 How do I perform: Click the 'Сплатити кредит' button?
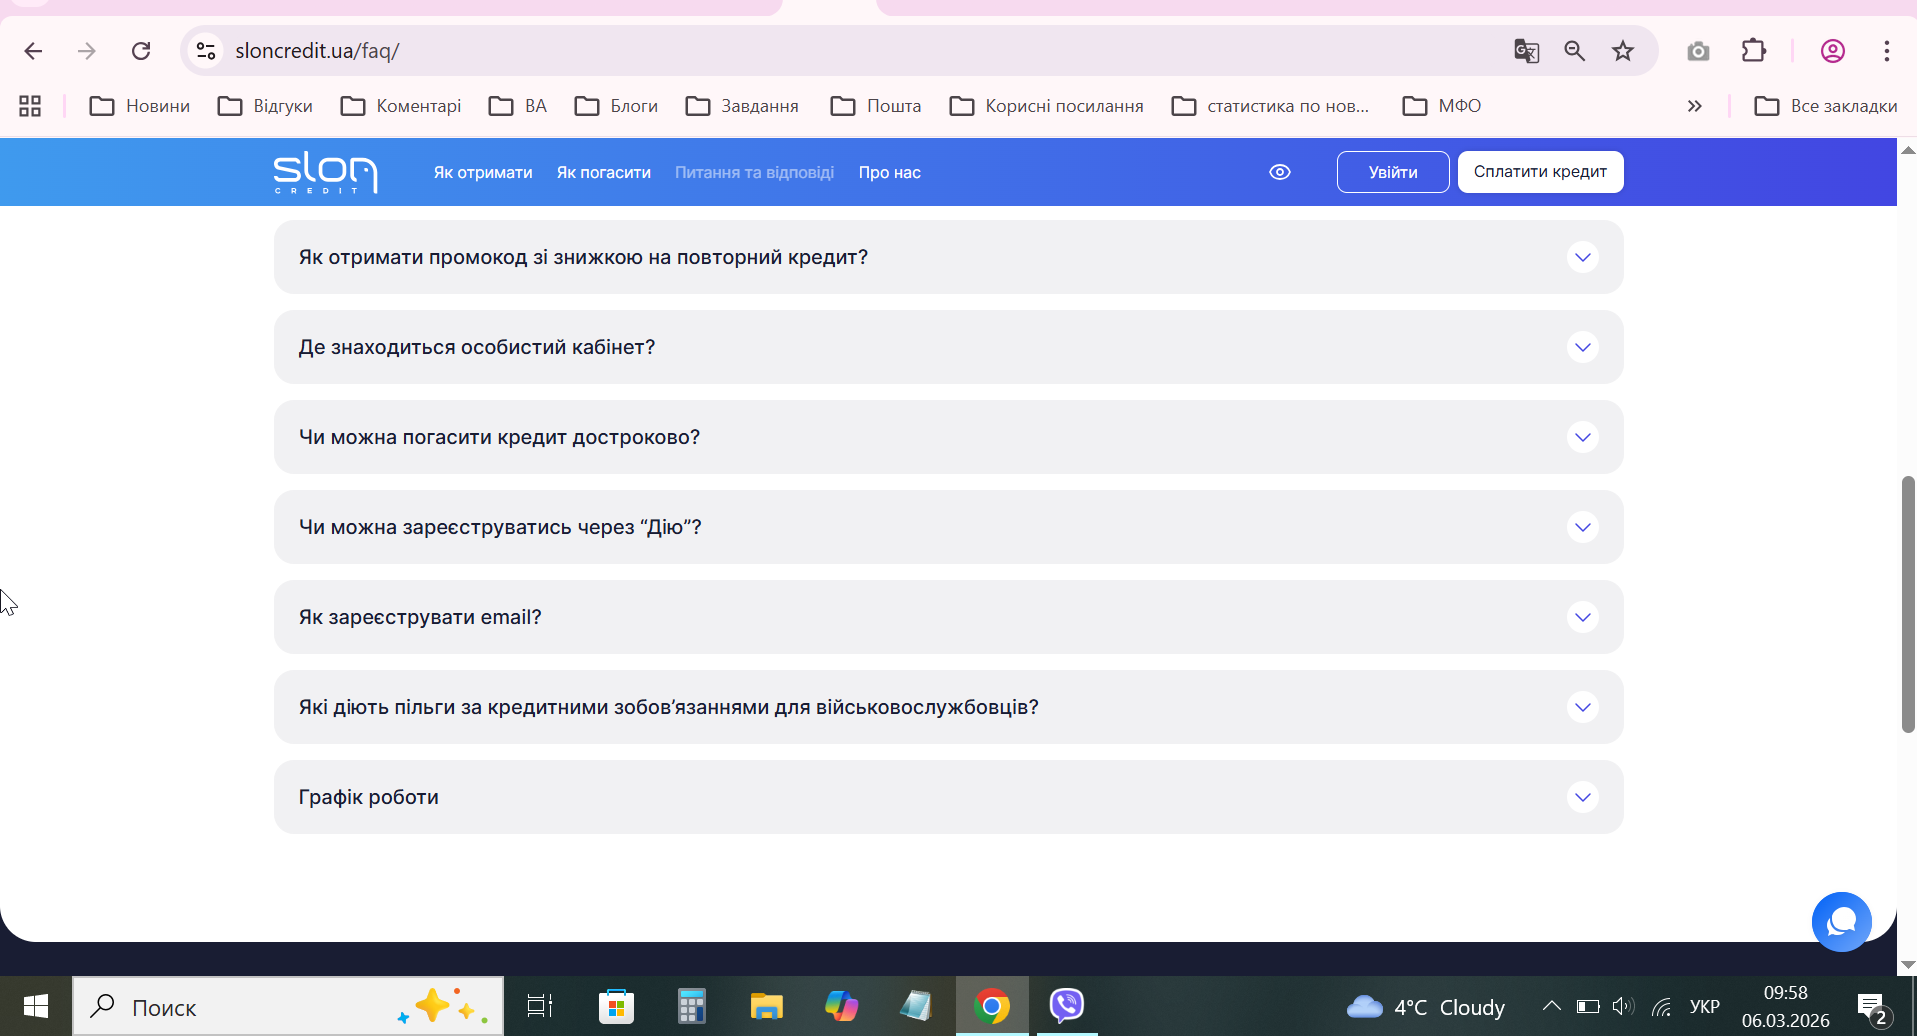1540,172
